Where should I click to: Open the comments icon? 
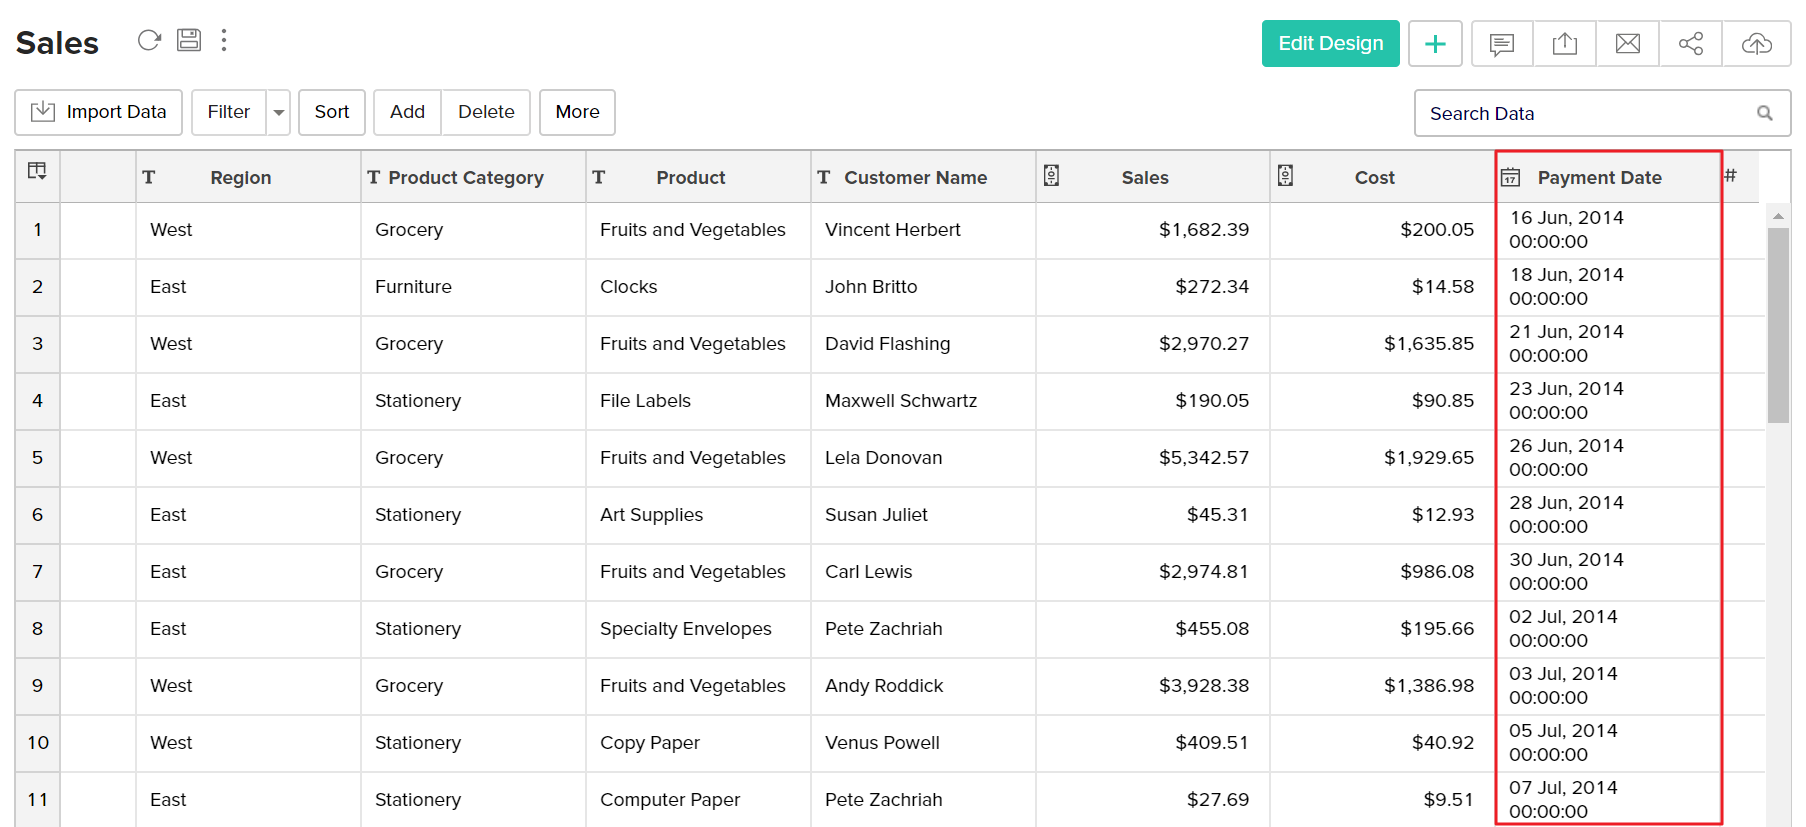[x=1502, y=44]
